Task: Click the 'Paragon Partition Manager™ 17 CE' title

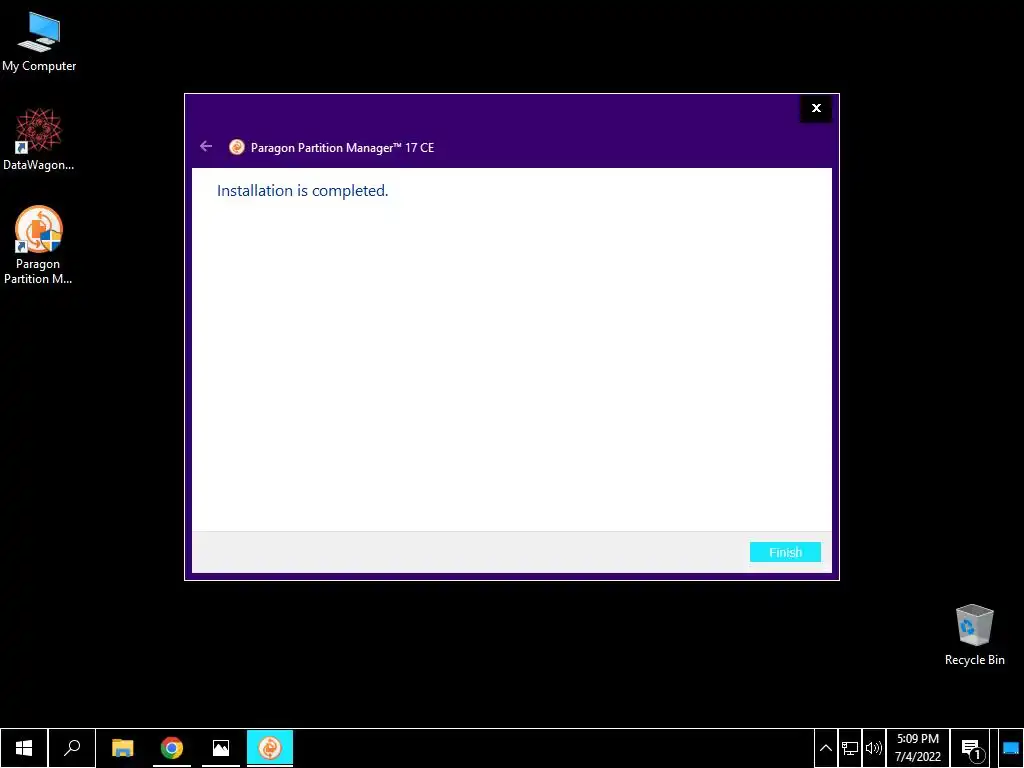Action: pos(342,148)
